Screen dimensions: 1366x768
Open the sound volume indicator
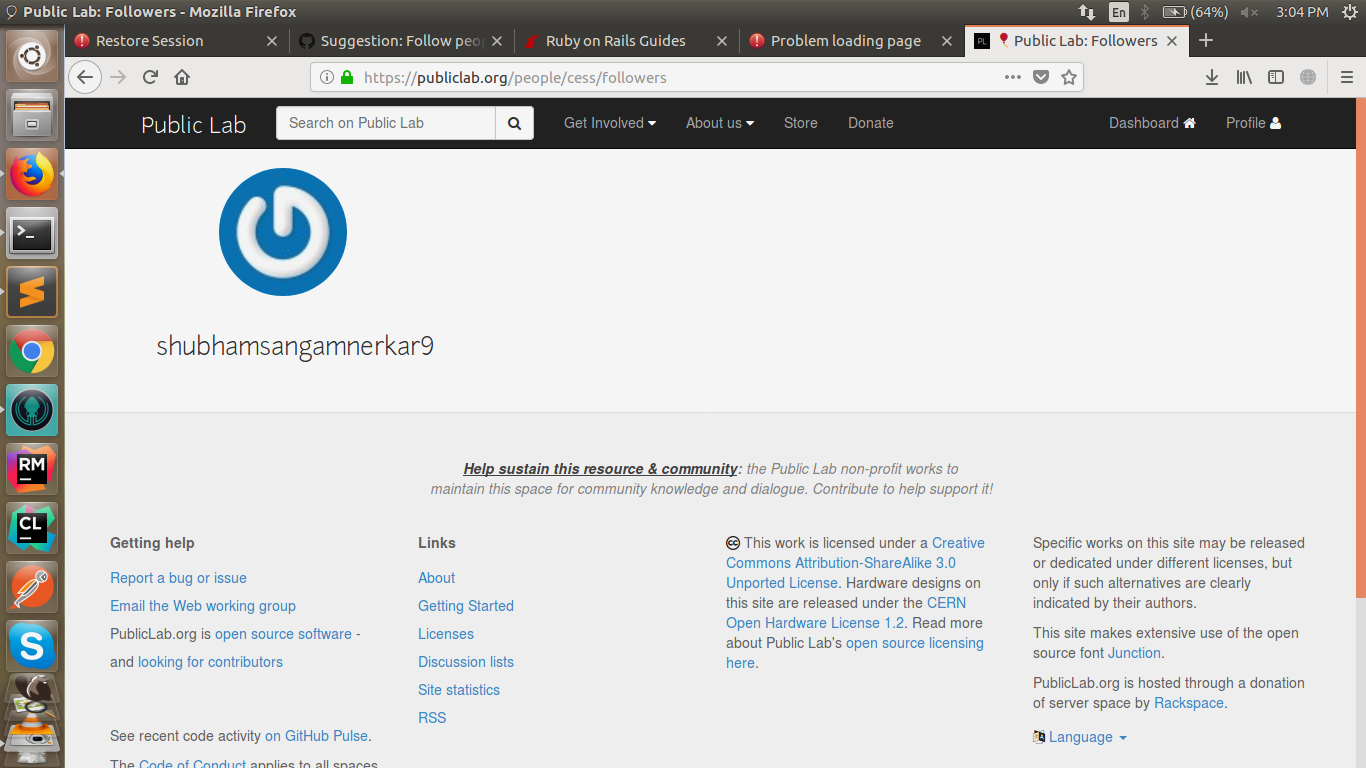[1250, 12]
